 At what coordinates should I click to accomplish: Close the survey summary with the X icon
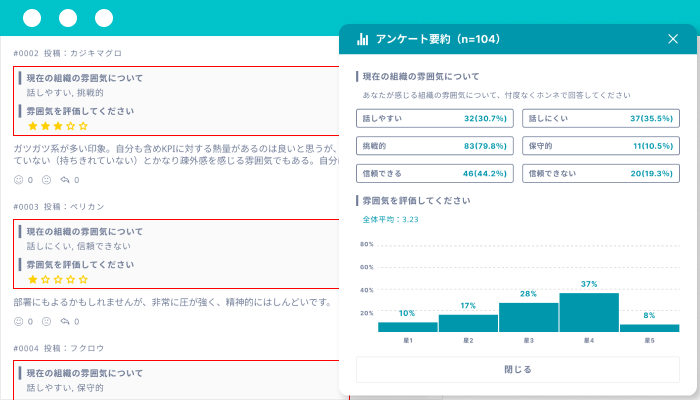coord(672,39)
